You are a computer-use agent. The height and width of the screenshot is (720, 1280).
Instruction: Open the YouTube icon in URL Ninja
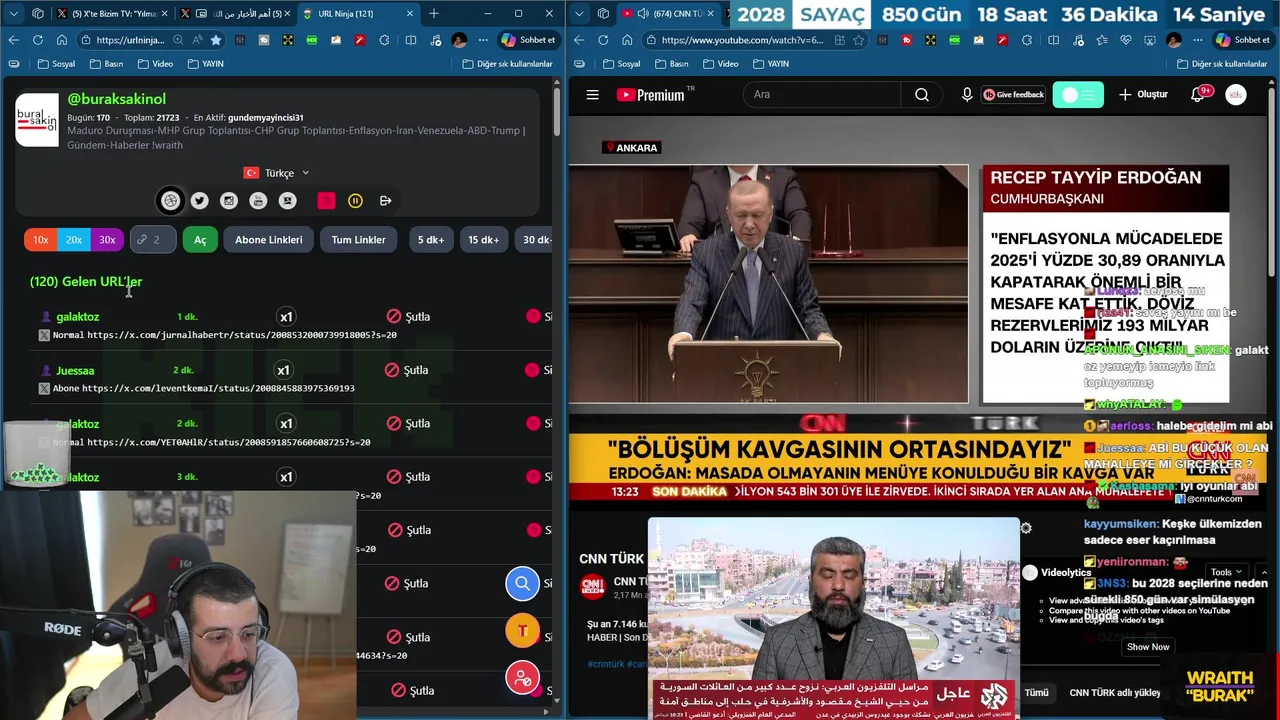click(258, 201)
